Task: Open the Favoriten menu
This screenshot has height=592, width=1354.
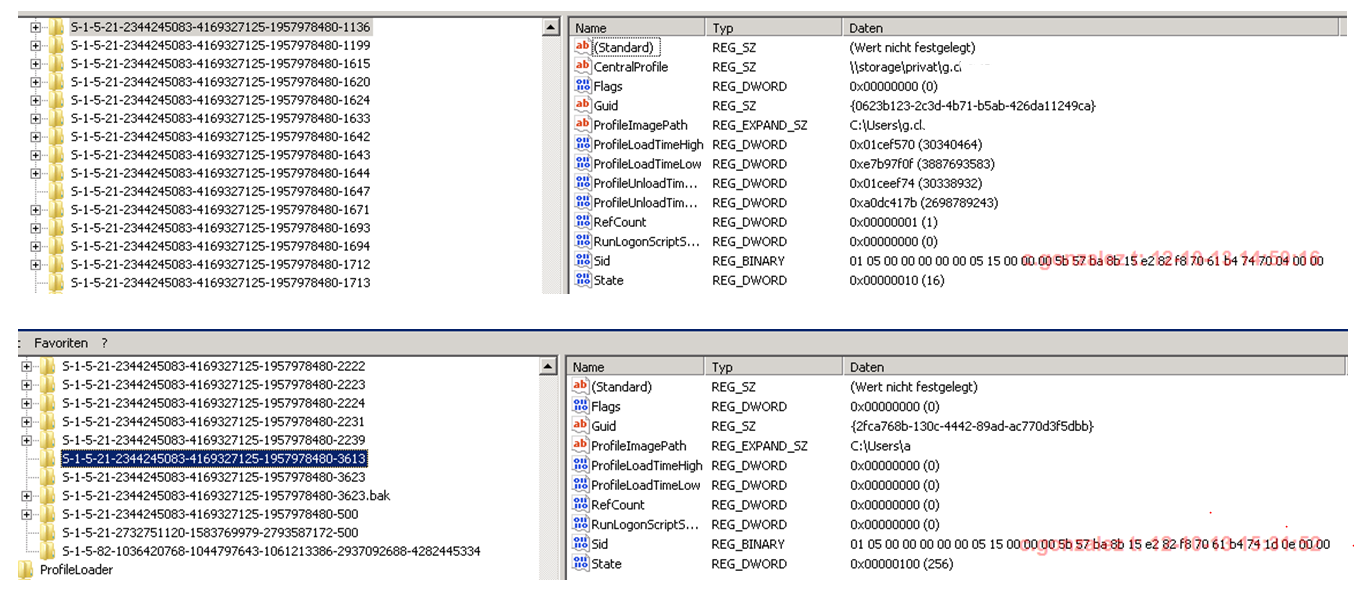Action: pos(60,343)
